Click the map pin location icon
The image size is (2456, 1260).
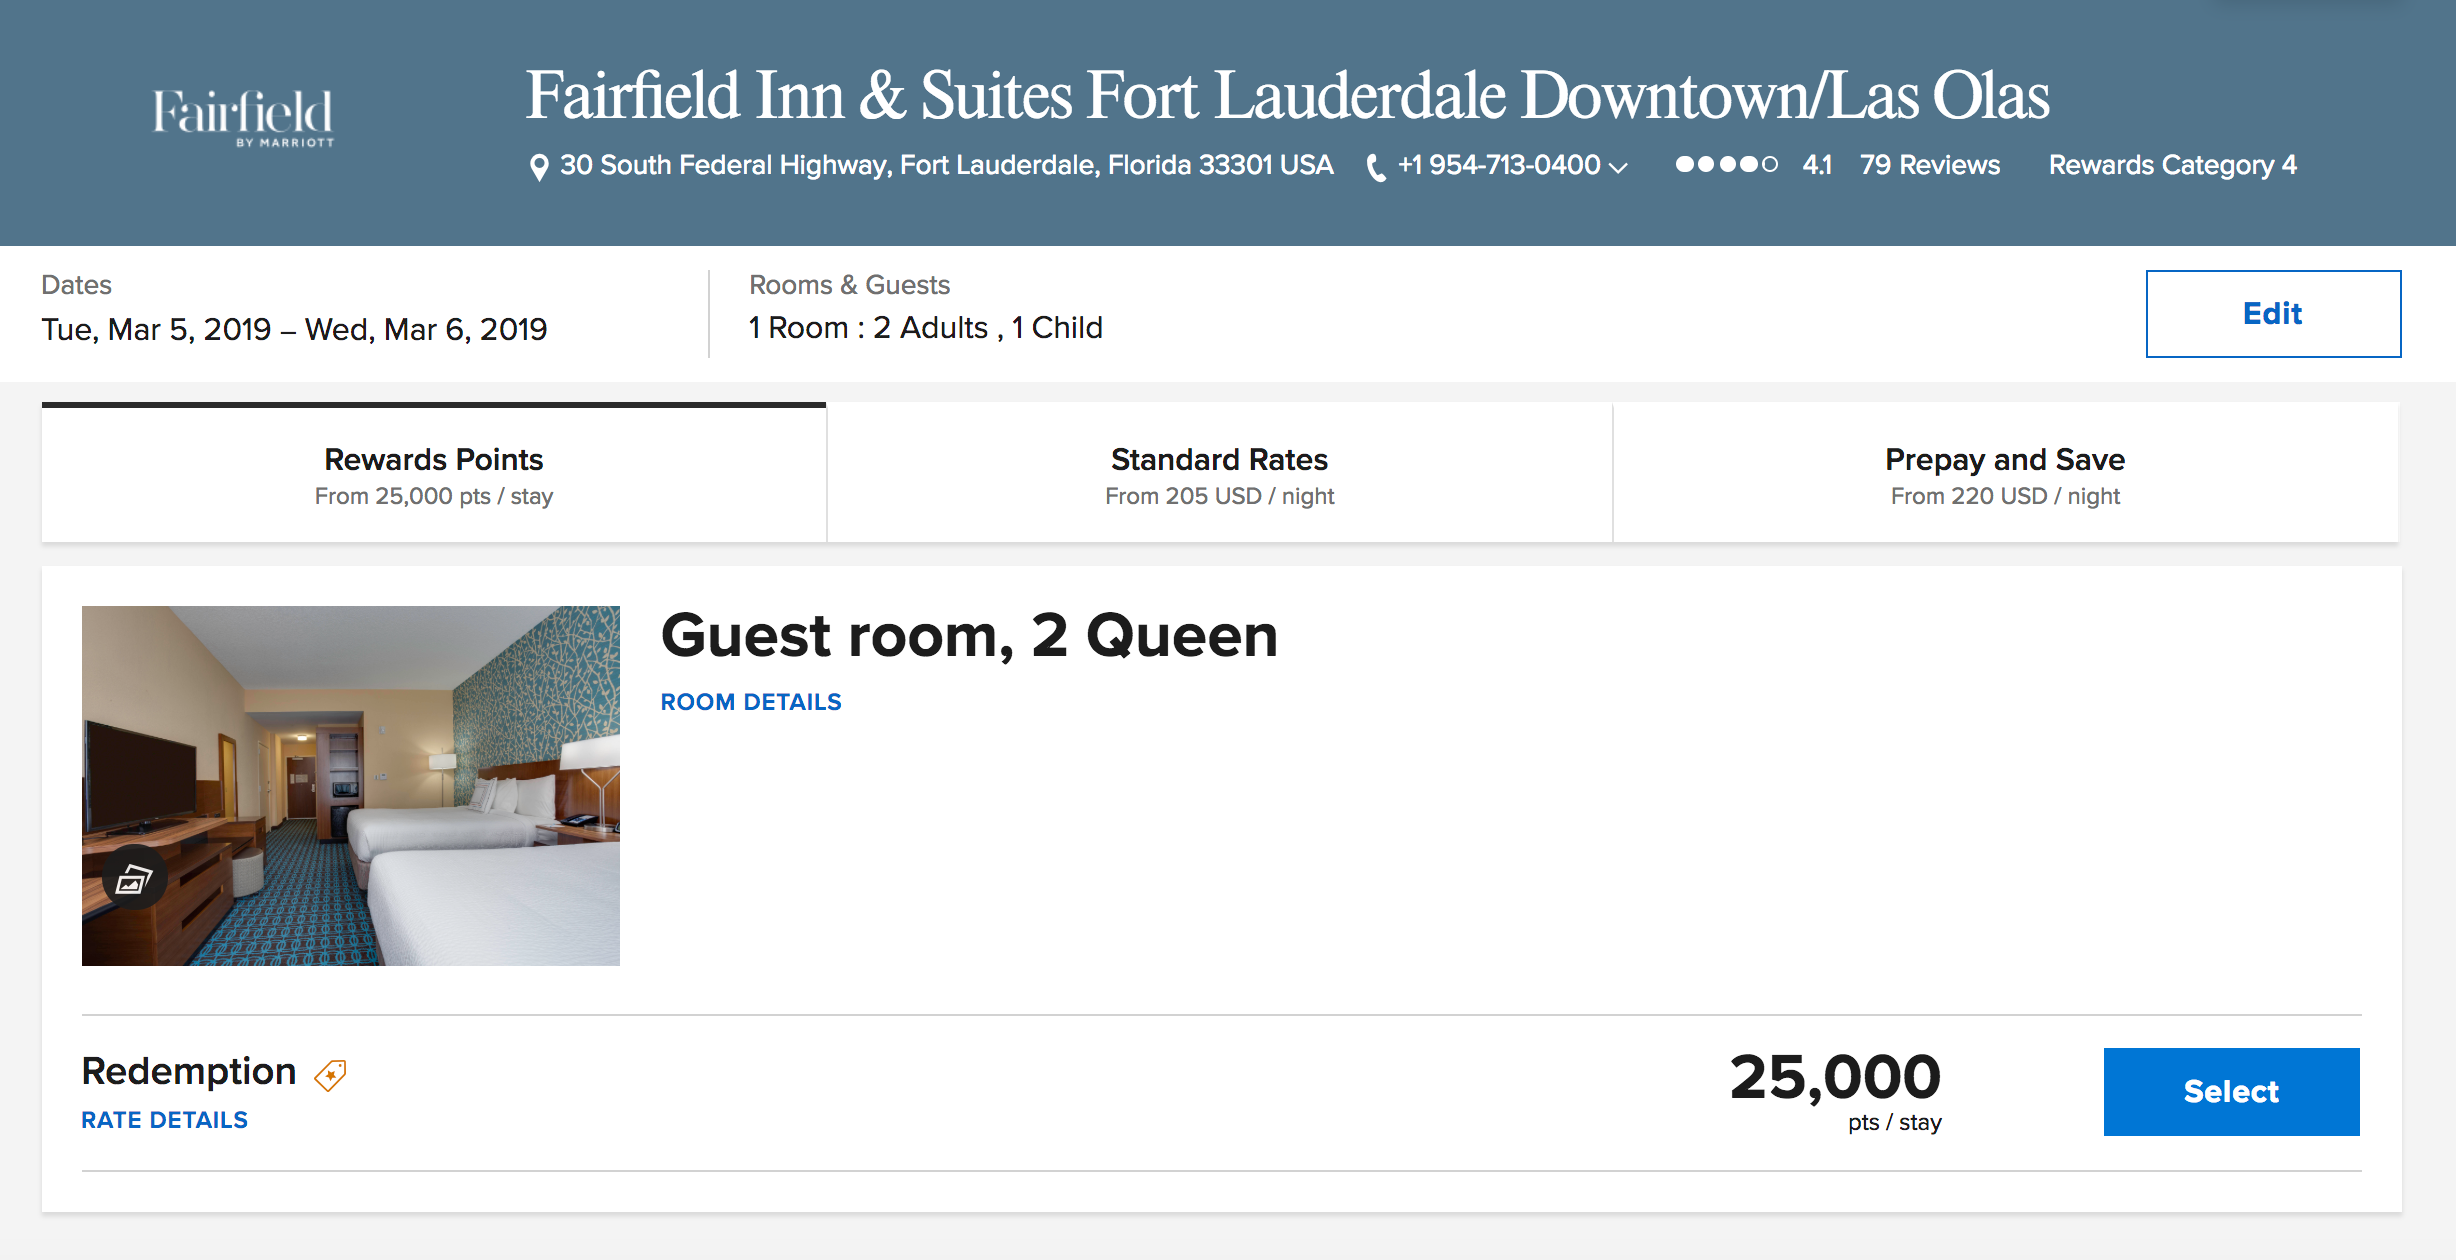coord(538,167)
